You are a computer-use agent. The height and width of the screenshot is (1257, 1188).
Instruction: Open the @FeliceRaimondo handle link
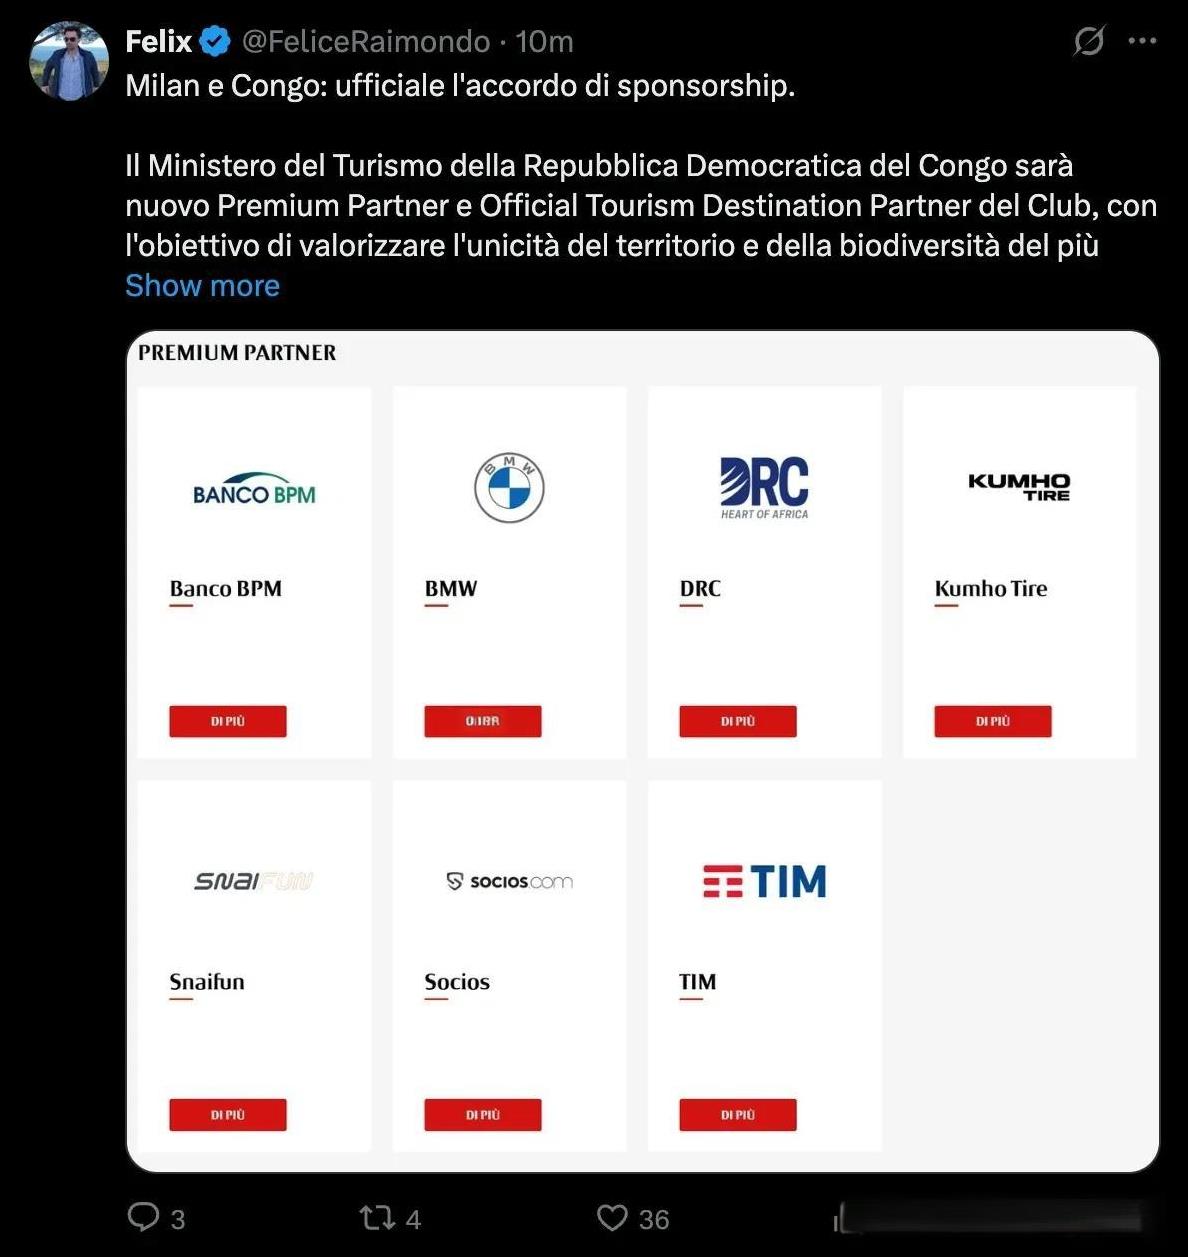366,41
